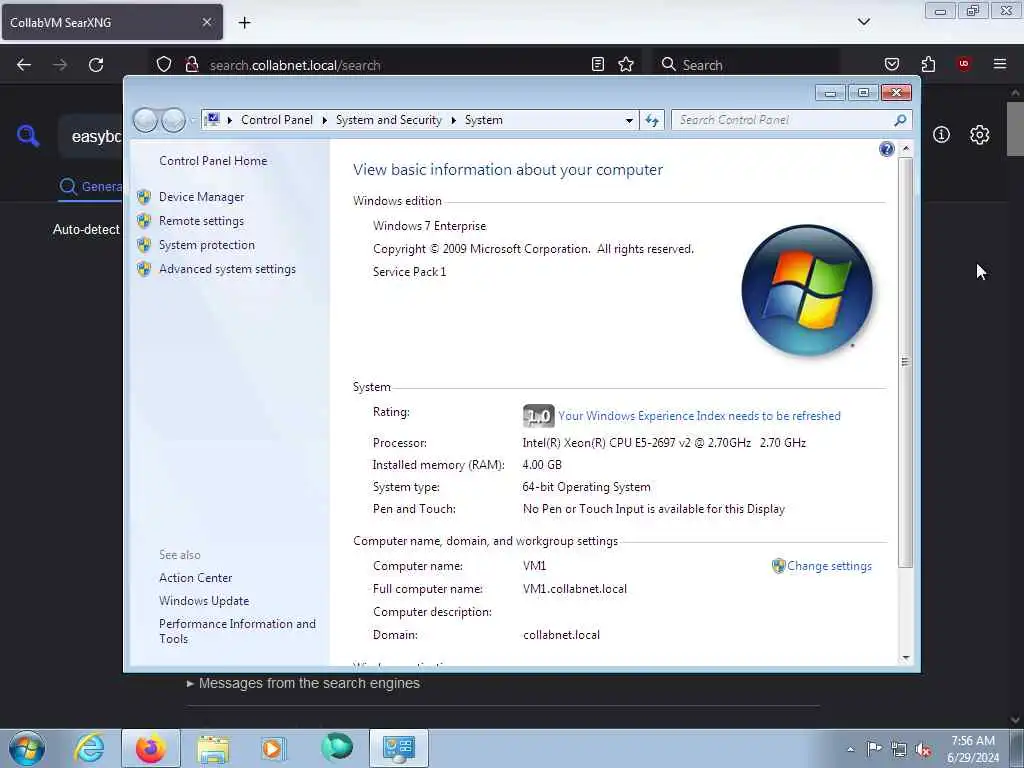This screenshot has height=768, width=1024.
Task: Open Advanced system settings
Action: pyautogui.click(x=227, y=269)
